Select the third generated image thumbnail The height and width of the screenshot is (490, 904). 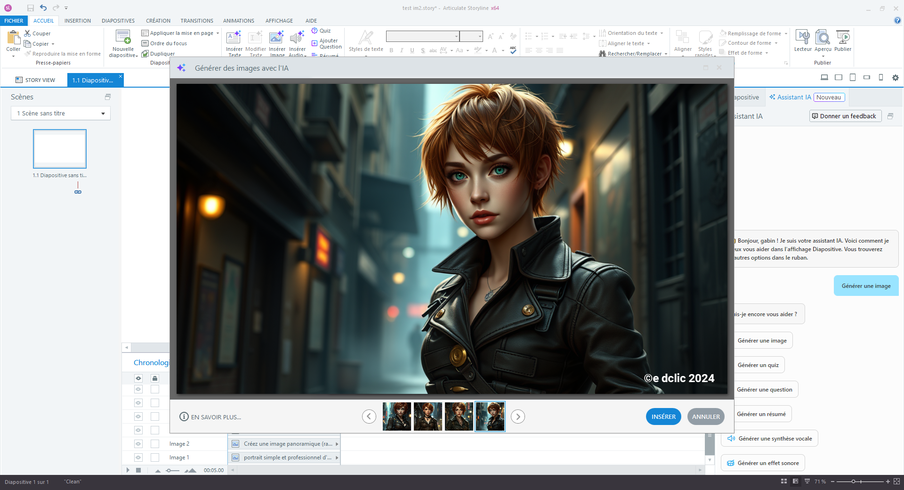click(459, 416)
